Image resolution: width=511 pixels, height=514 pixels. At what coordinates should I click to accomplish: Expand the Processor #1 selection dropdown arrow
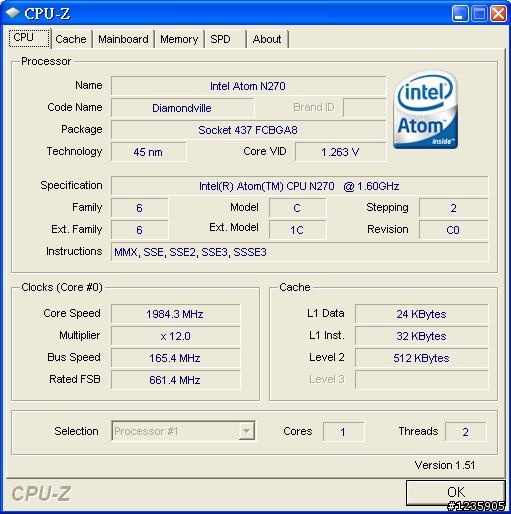pyautogui.click(x=246, y=431)
